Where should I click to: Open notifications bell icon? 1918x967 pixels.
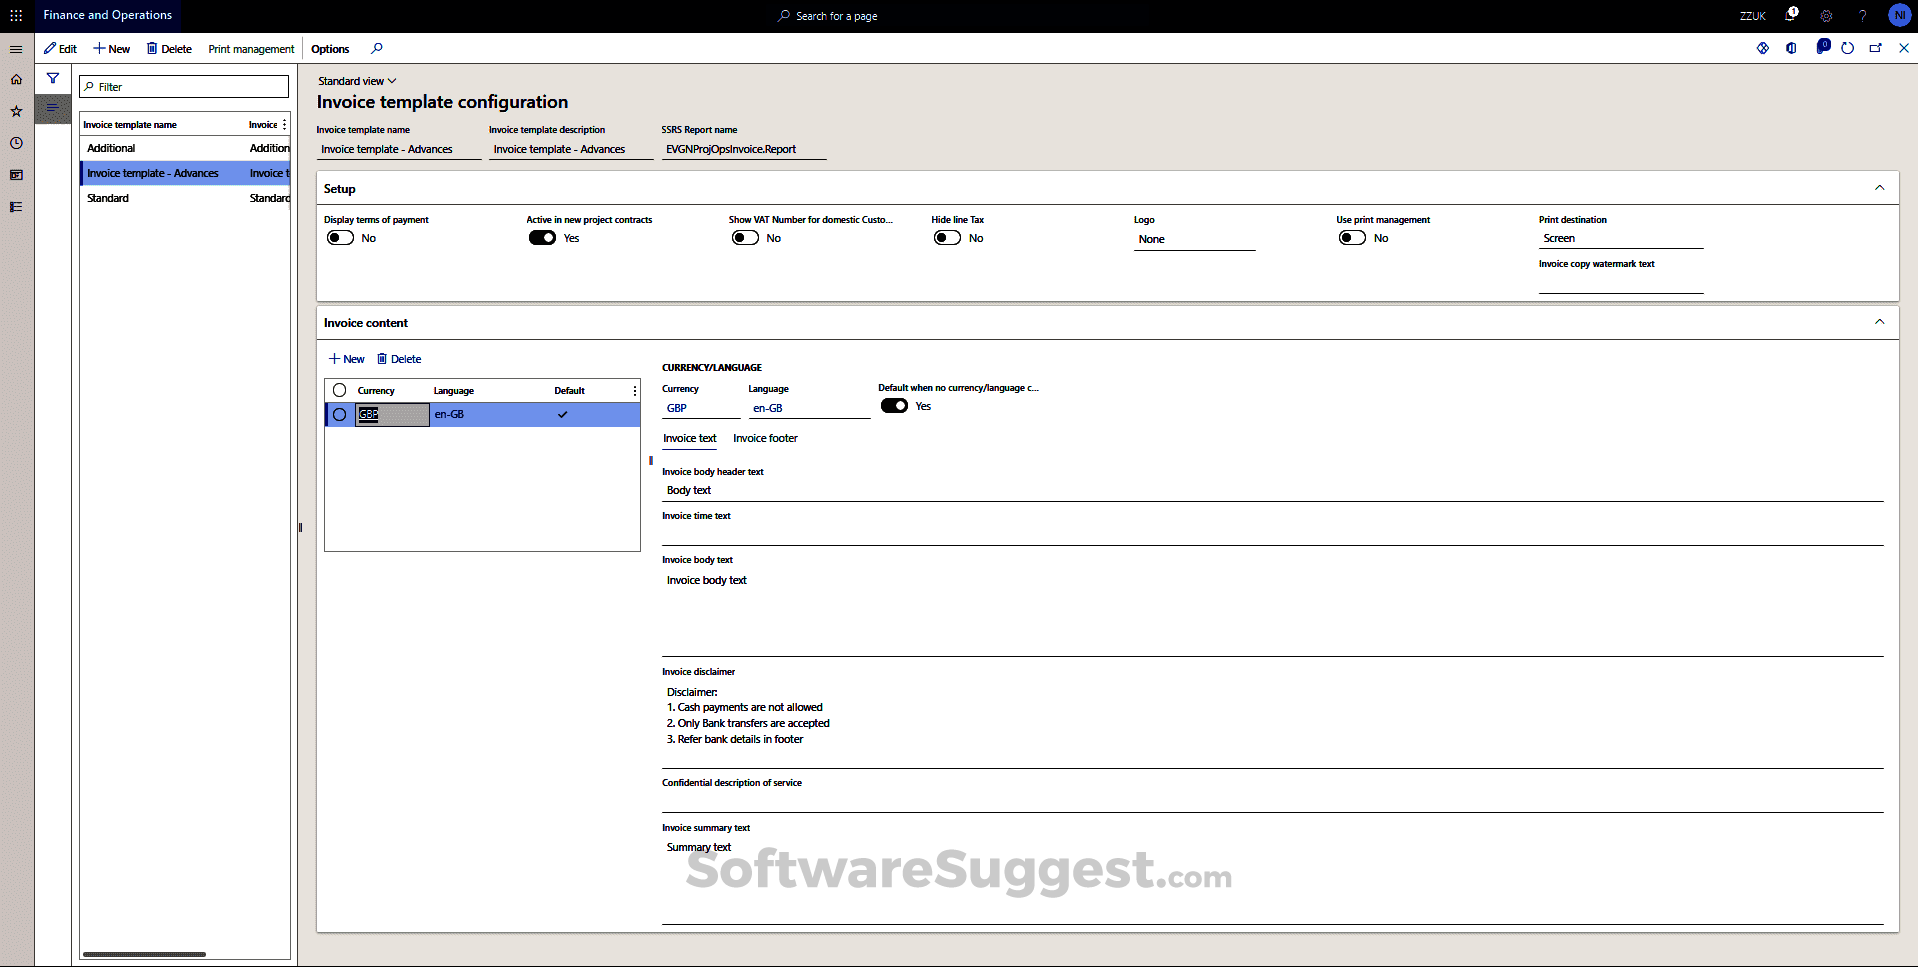[x=1790, y=16]
